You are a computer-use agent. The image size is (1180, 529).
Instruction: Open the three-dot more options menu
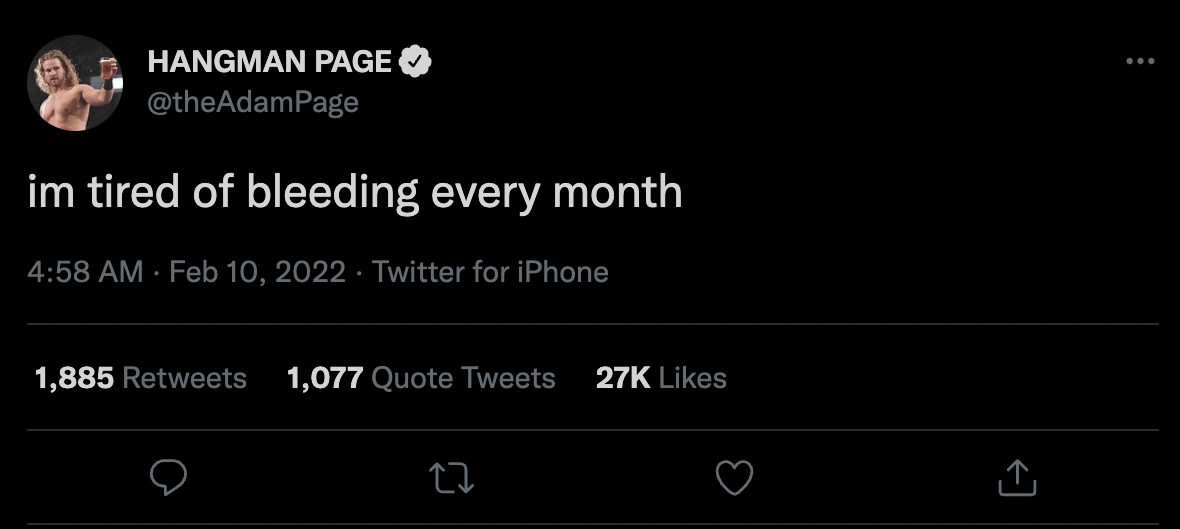pyautogui.click(x=1139, y=62)
